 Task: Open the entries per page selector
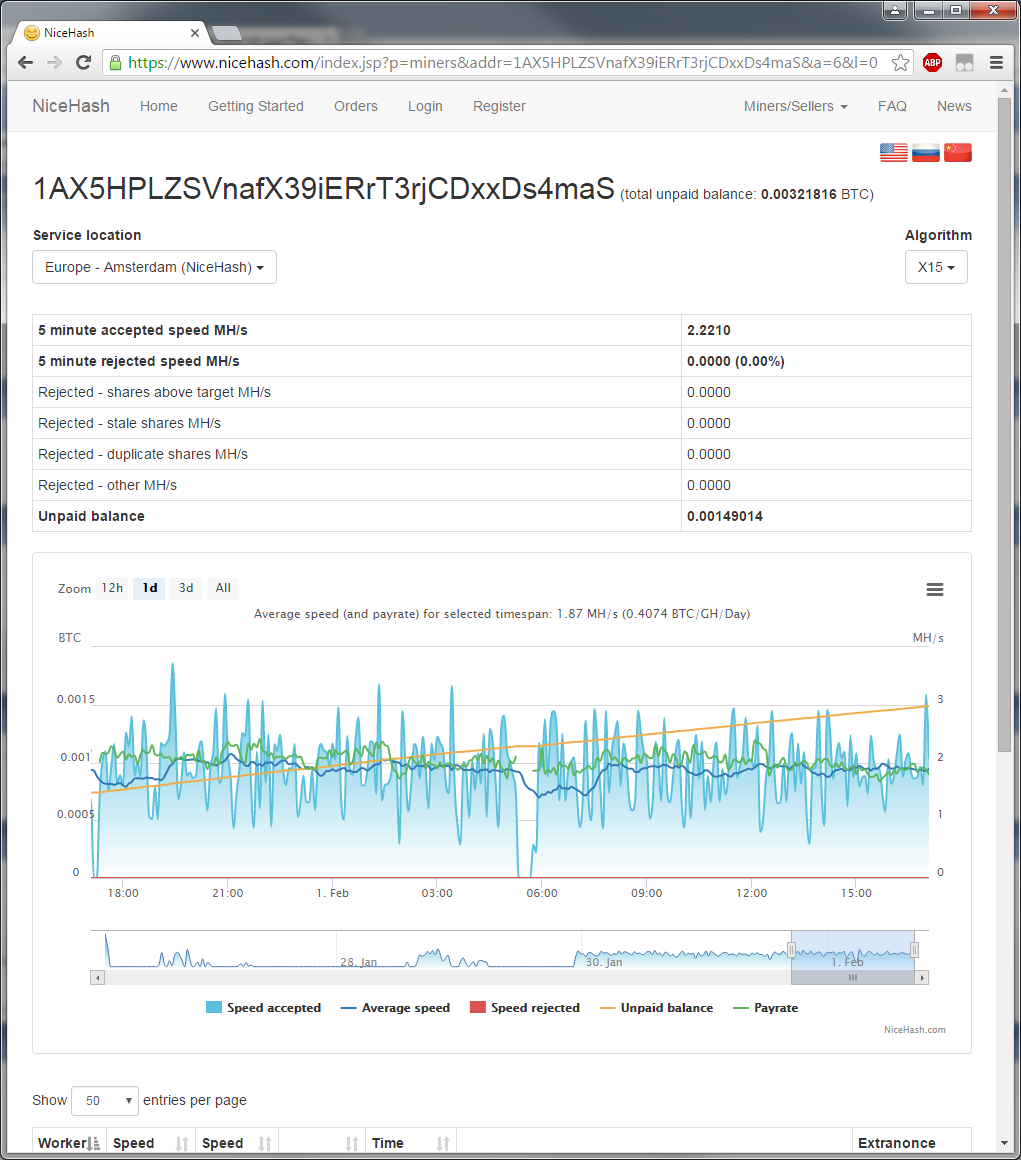(105, 1101)
